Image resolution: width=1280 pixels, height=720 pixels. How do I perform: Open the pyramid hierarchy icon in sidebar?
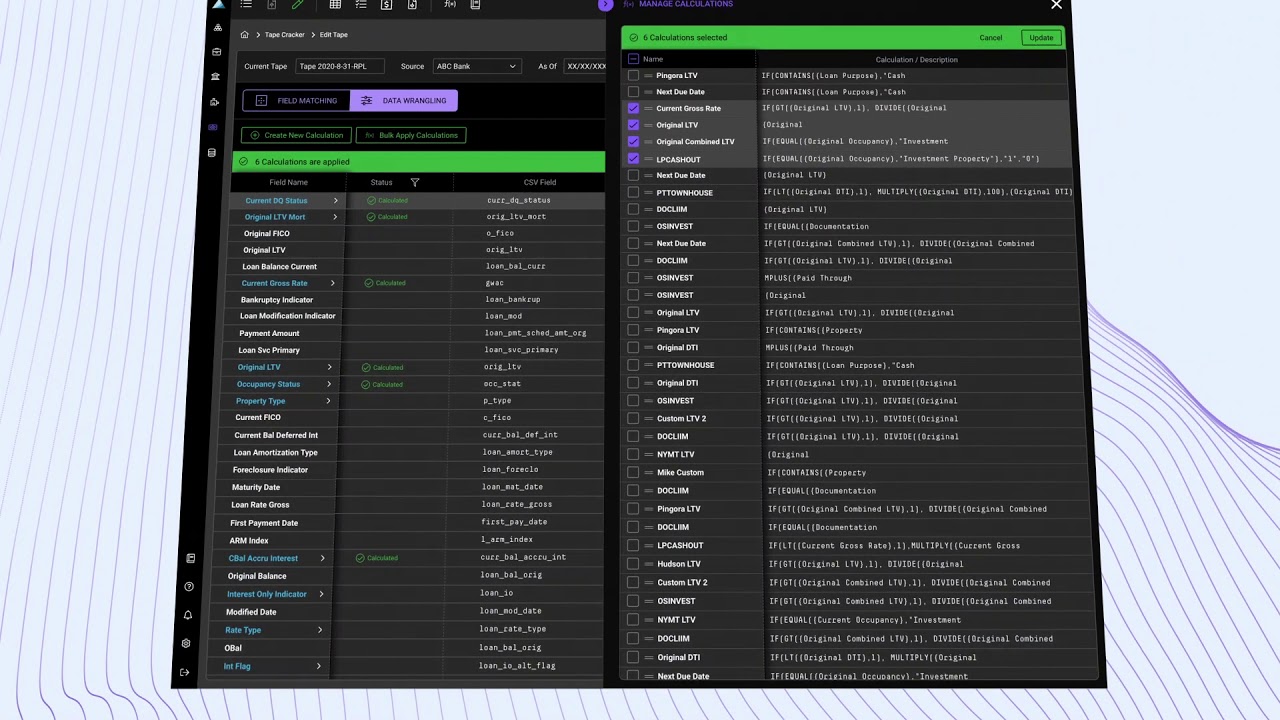(x=218, y=28)
